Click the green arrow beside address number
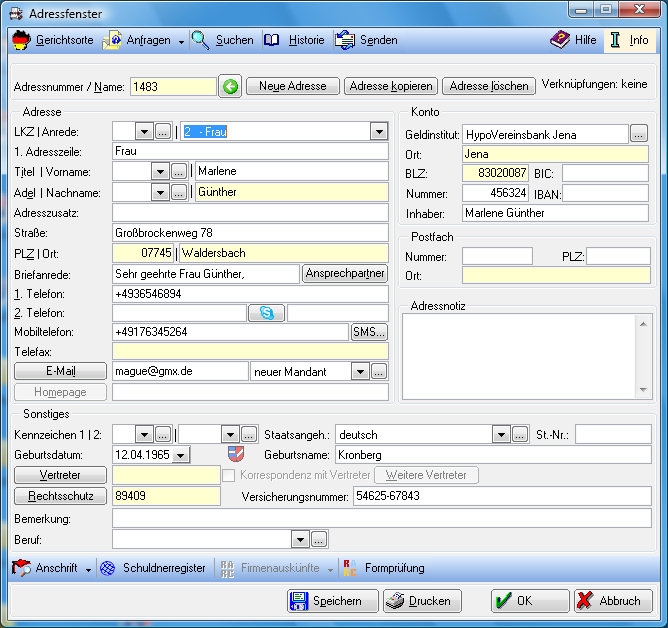 click(x=230, y=87)
